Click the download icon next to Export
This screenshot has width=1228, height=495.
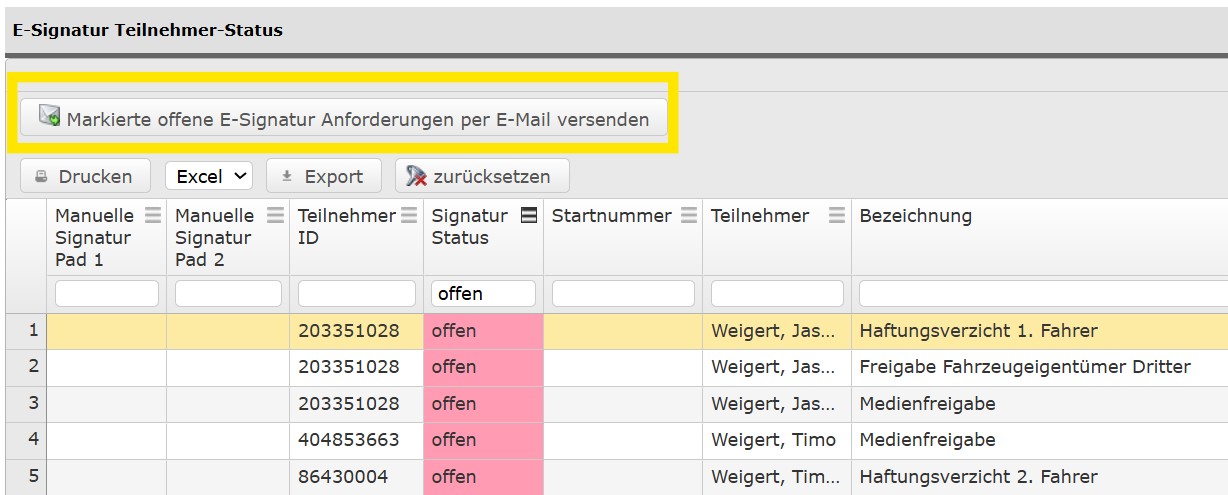click(x=286, y=176)
